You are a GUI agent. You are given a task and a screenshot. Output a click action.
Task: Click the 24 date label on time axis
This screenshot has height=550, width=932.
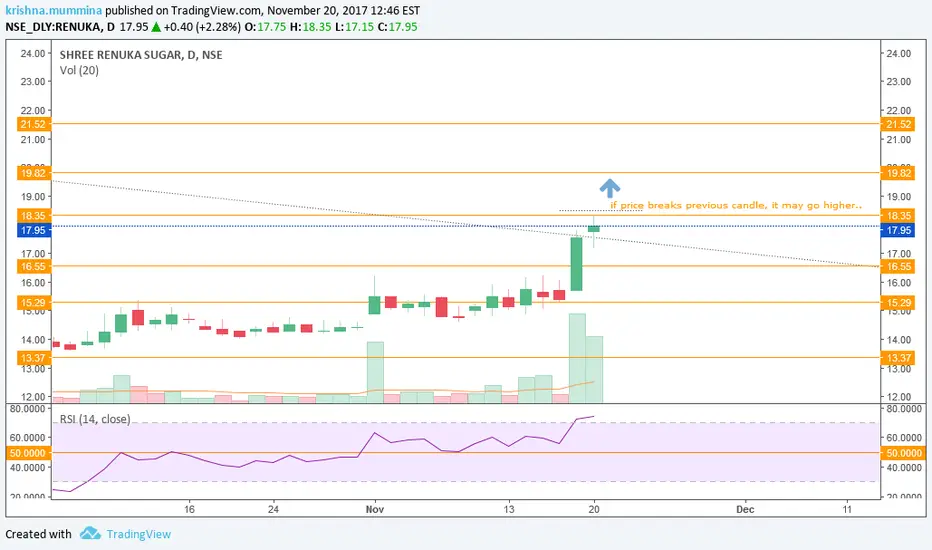coord(273,509)
